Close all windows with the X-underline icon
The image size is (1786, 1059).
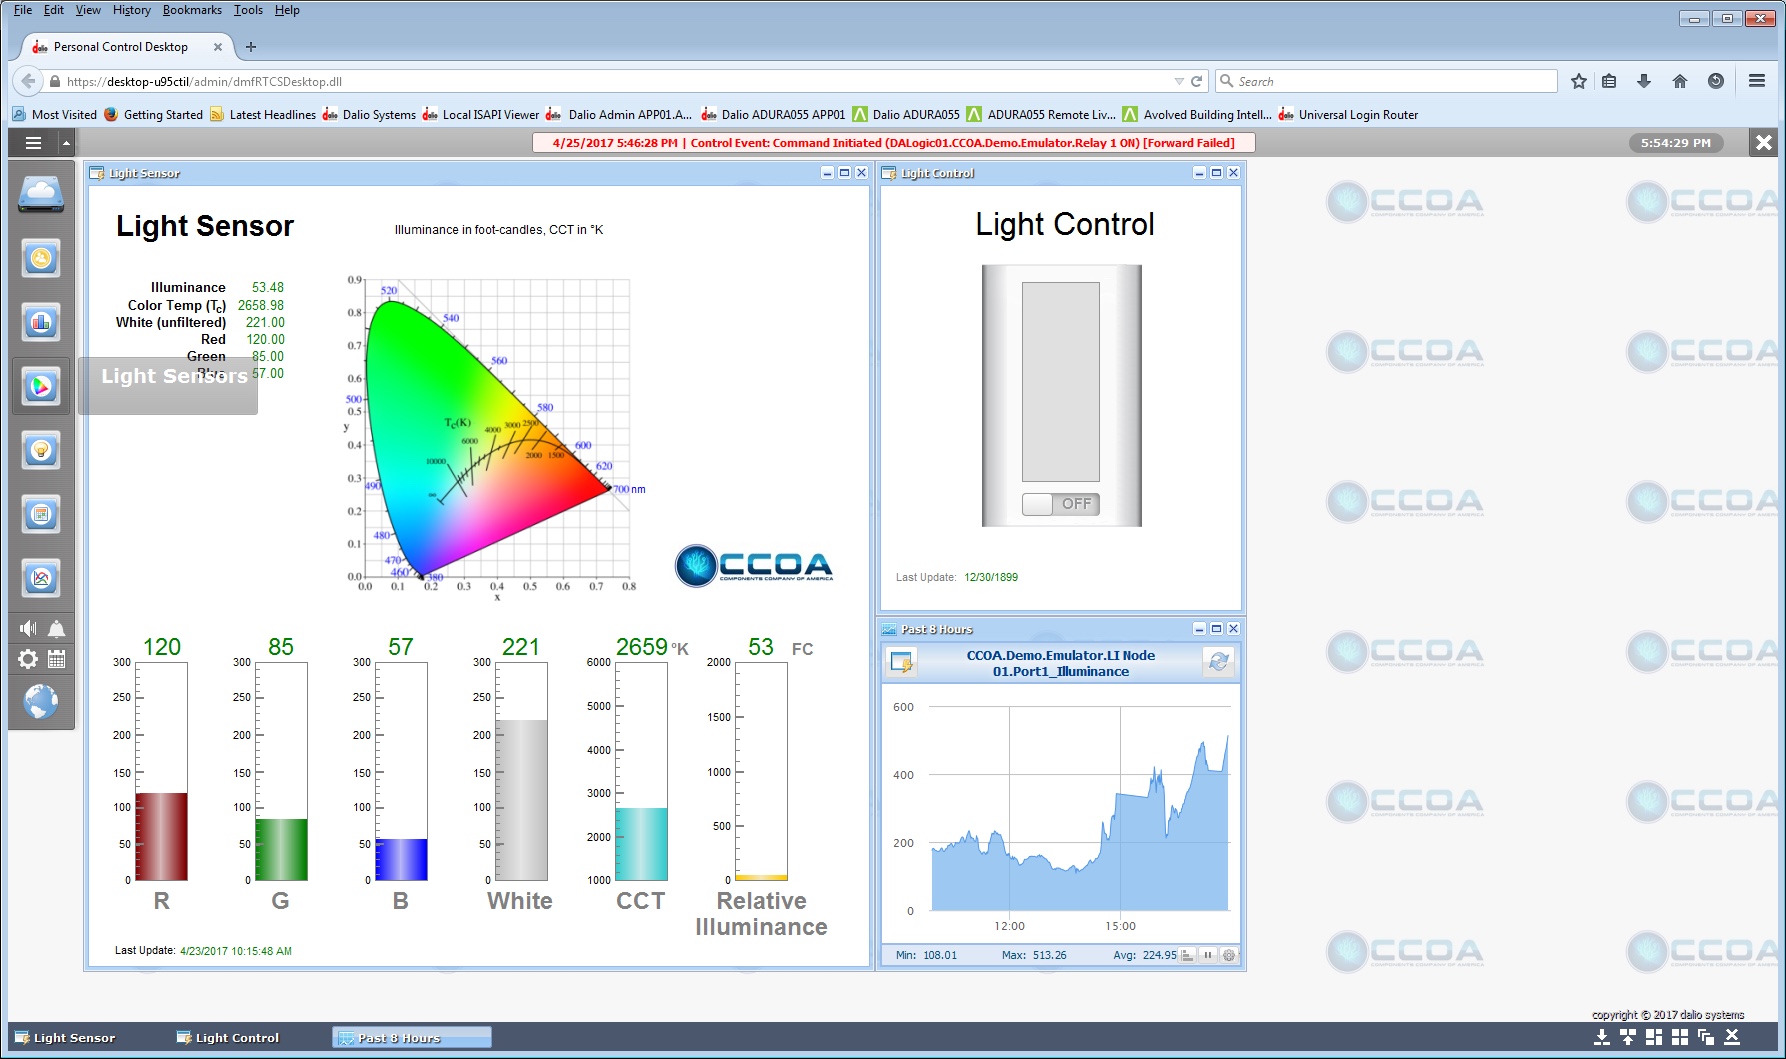[1732, 1037]
